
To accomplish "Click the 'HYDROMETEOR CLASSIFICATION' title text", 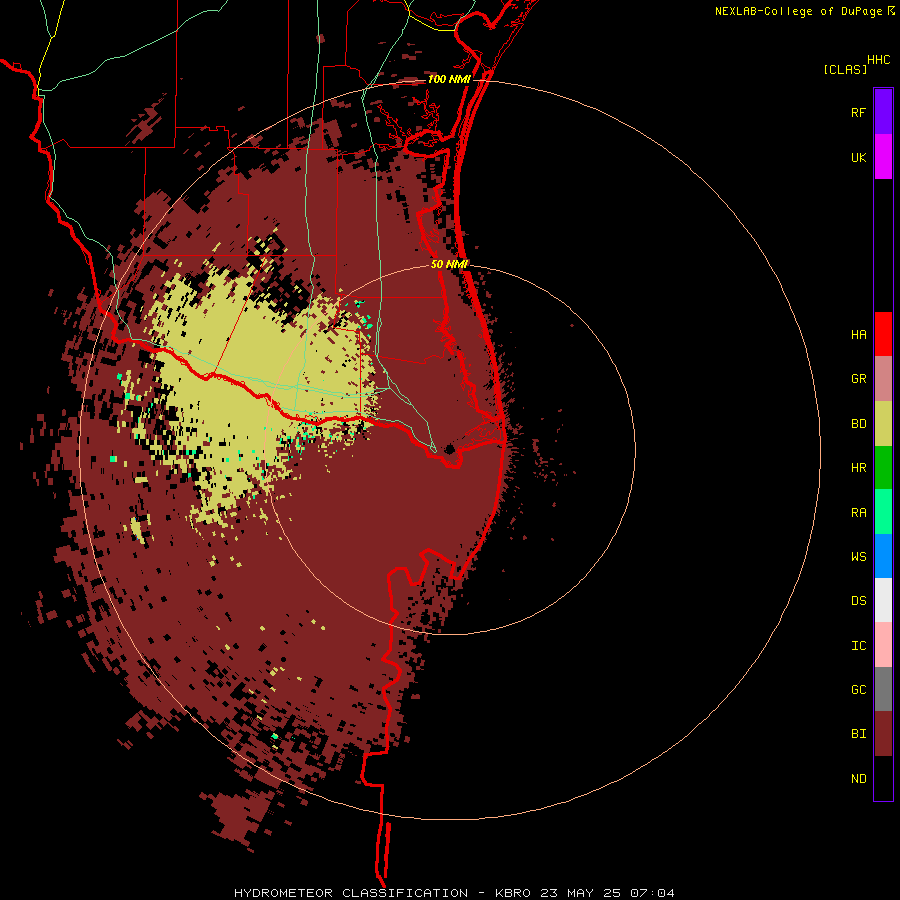I will click(351, 893).
